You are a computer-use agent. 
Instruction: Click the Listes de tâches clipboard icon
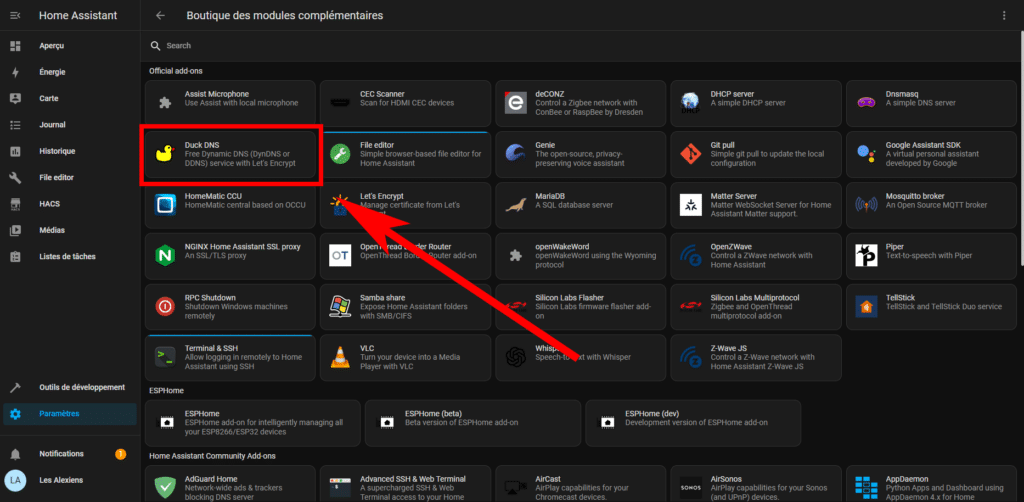click(16, 257)
